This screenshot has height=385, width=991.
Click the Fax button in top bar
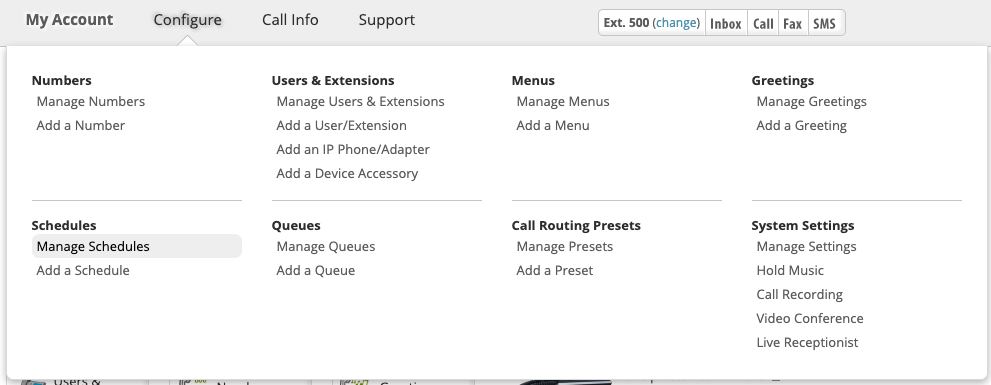point(793,23)
